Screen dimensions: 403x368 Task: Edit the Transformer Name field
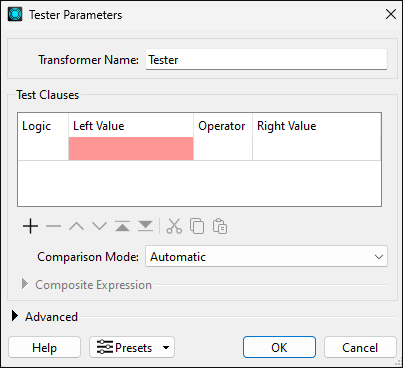point(266,60)
